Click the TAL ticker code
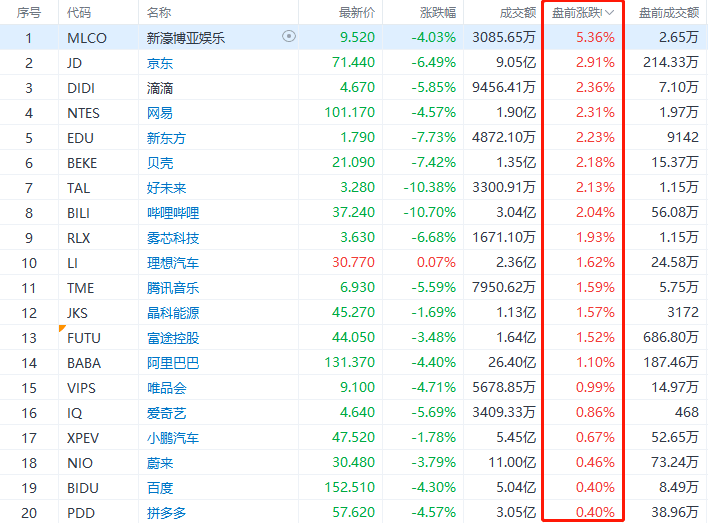The width and height of the screenshot is (708, 523). [x=79, y=188]
